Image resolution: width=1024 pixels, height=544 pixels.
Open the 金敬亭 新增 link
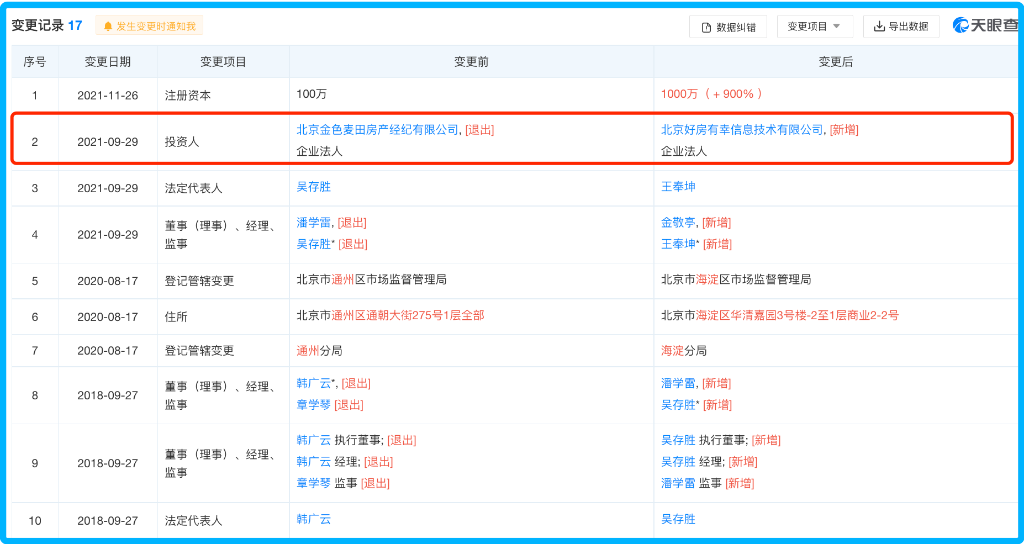(678, 223)
